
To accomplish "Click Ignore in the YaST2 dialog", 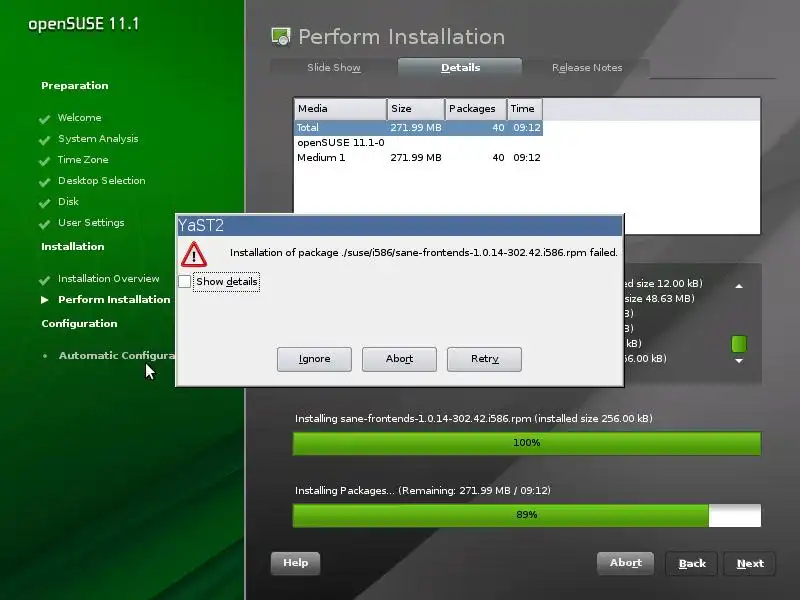I will [x=314, y=359].
